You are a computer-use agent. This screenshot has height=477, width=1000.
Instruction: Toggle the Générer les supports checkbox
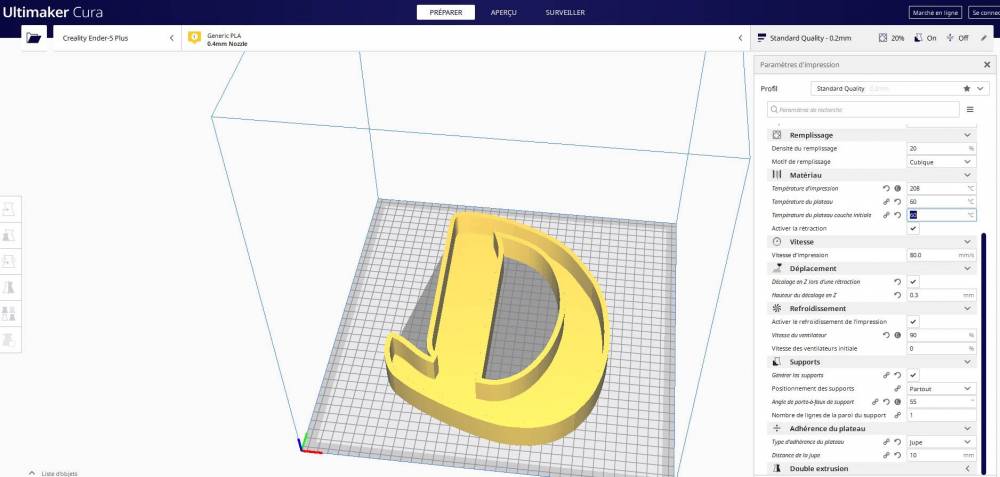pyautogui.click(x=913, y=375)
